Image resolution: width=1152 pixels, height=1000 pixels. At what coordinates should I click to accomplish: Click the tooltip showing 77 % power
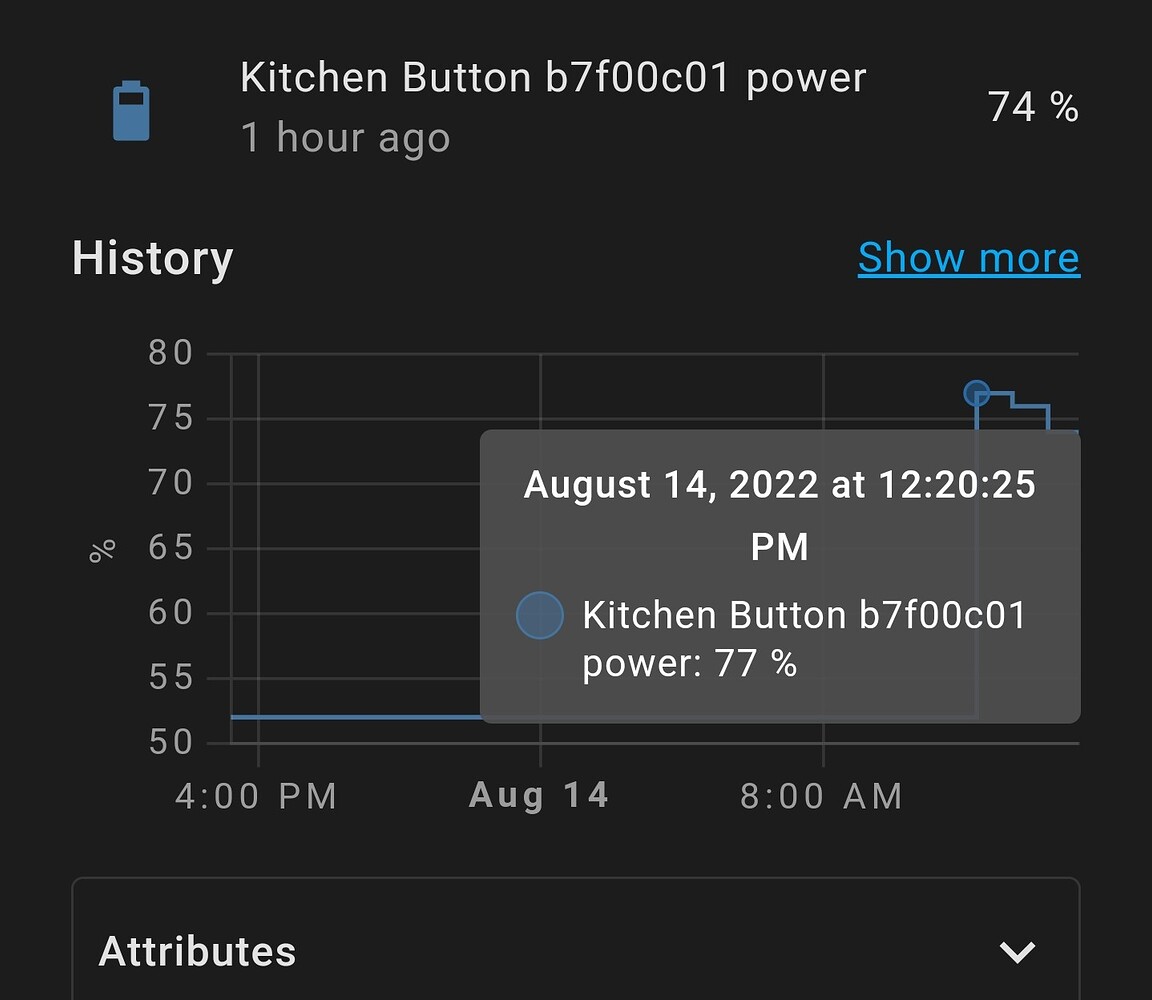point(780,573)
